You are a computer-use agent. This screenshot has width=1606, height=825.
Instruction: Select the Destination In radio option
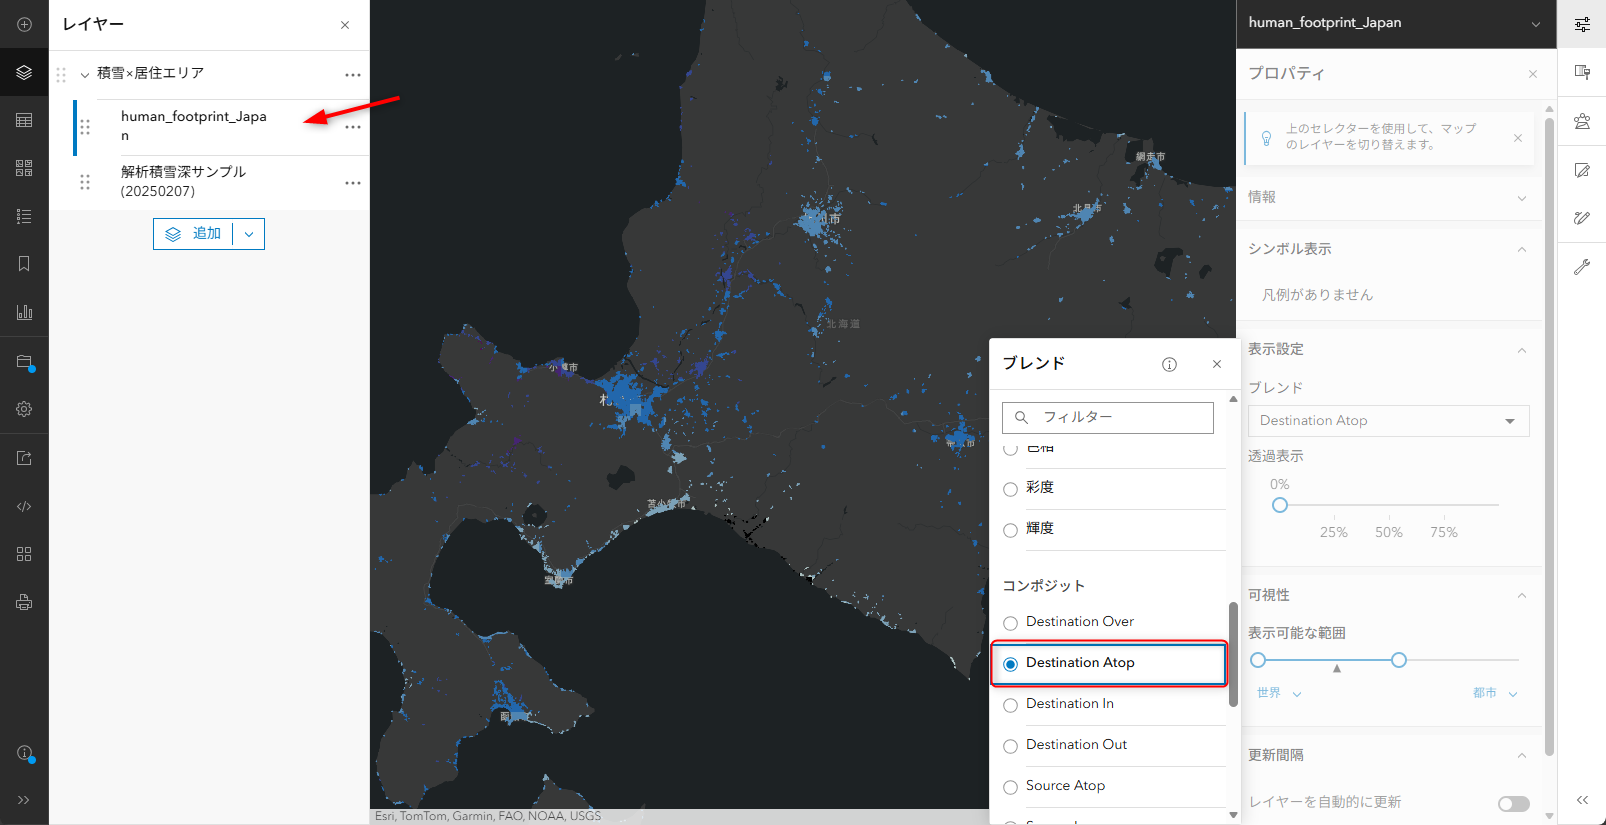click(1010, 705)
